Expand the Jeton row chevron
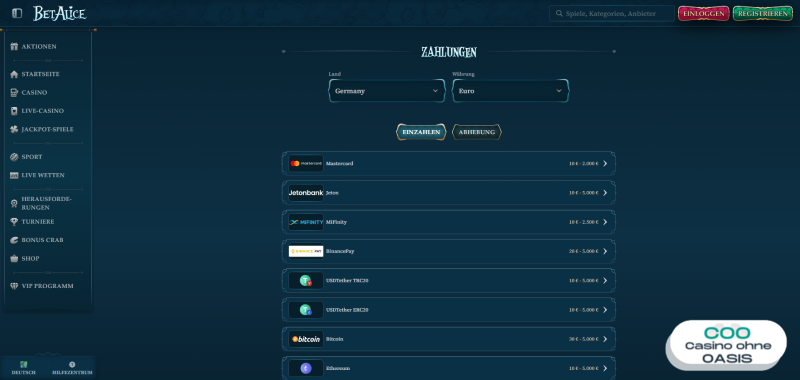800x380 pixels. 605,193
